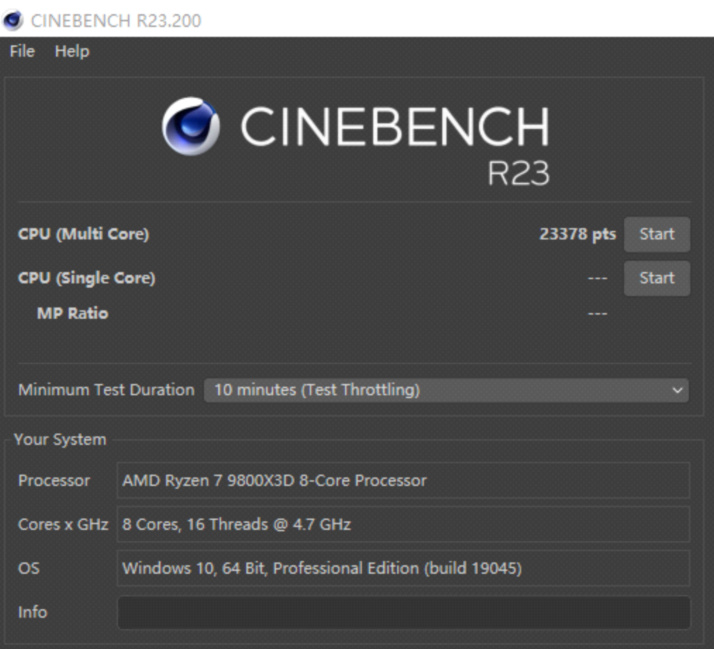Image resolution: width=714 pixels, height=649 pixels.
Task: Open the Minimum Test Duration dropdown
Action: click(x=446, y=390)
